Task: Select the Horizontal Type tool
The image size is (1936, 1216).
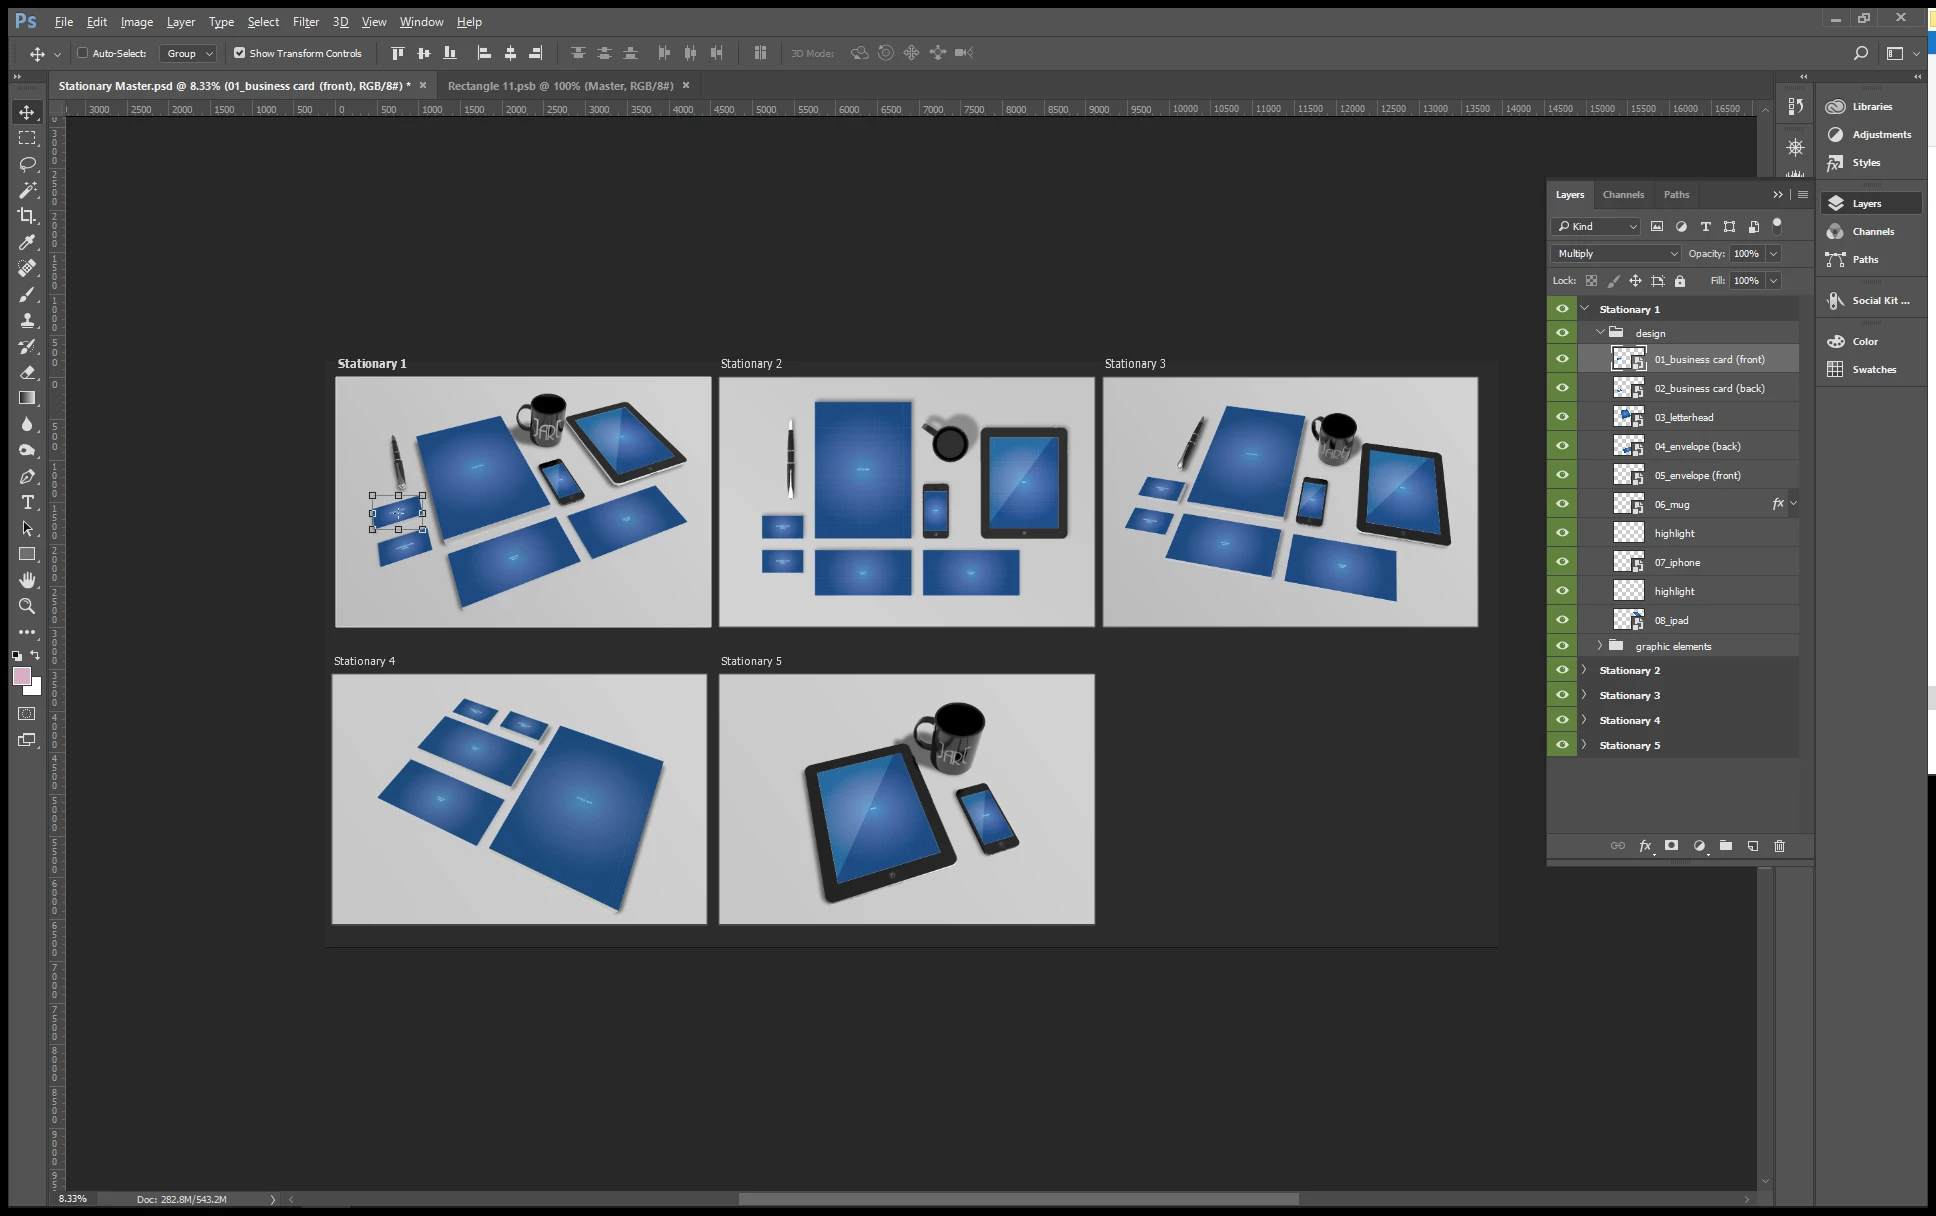Action: (27, 502)
